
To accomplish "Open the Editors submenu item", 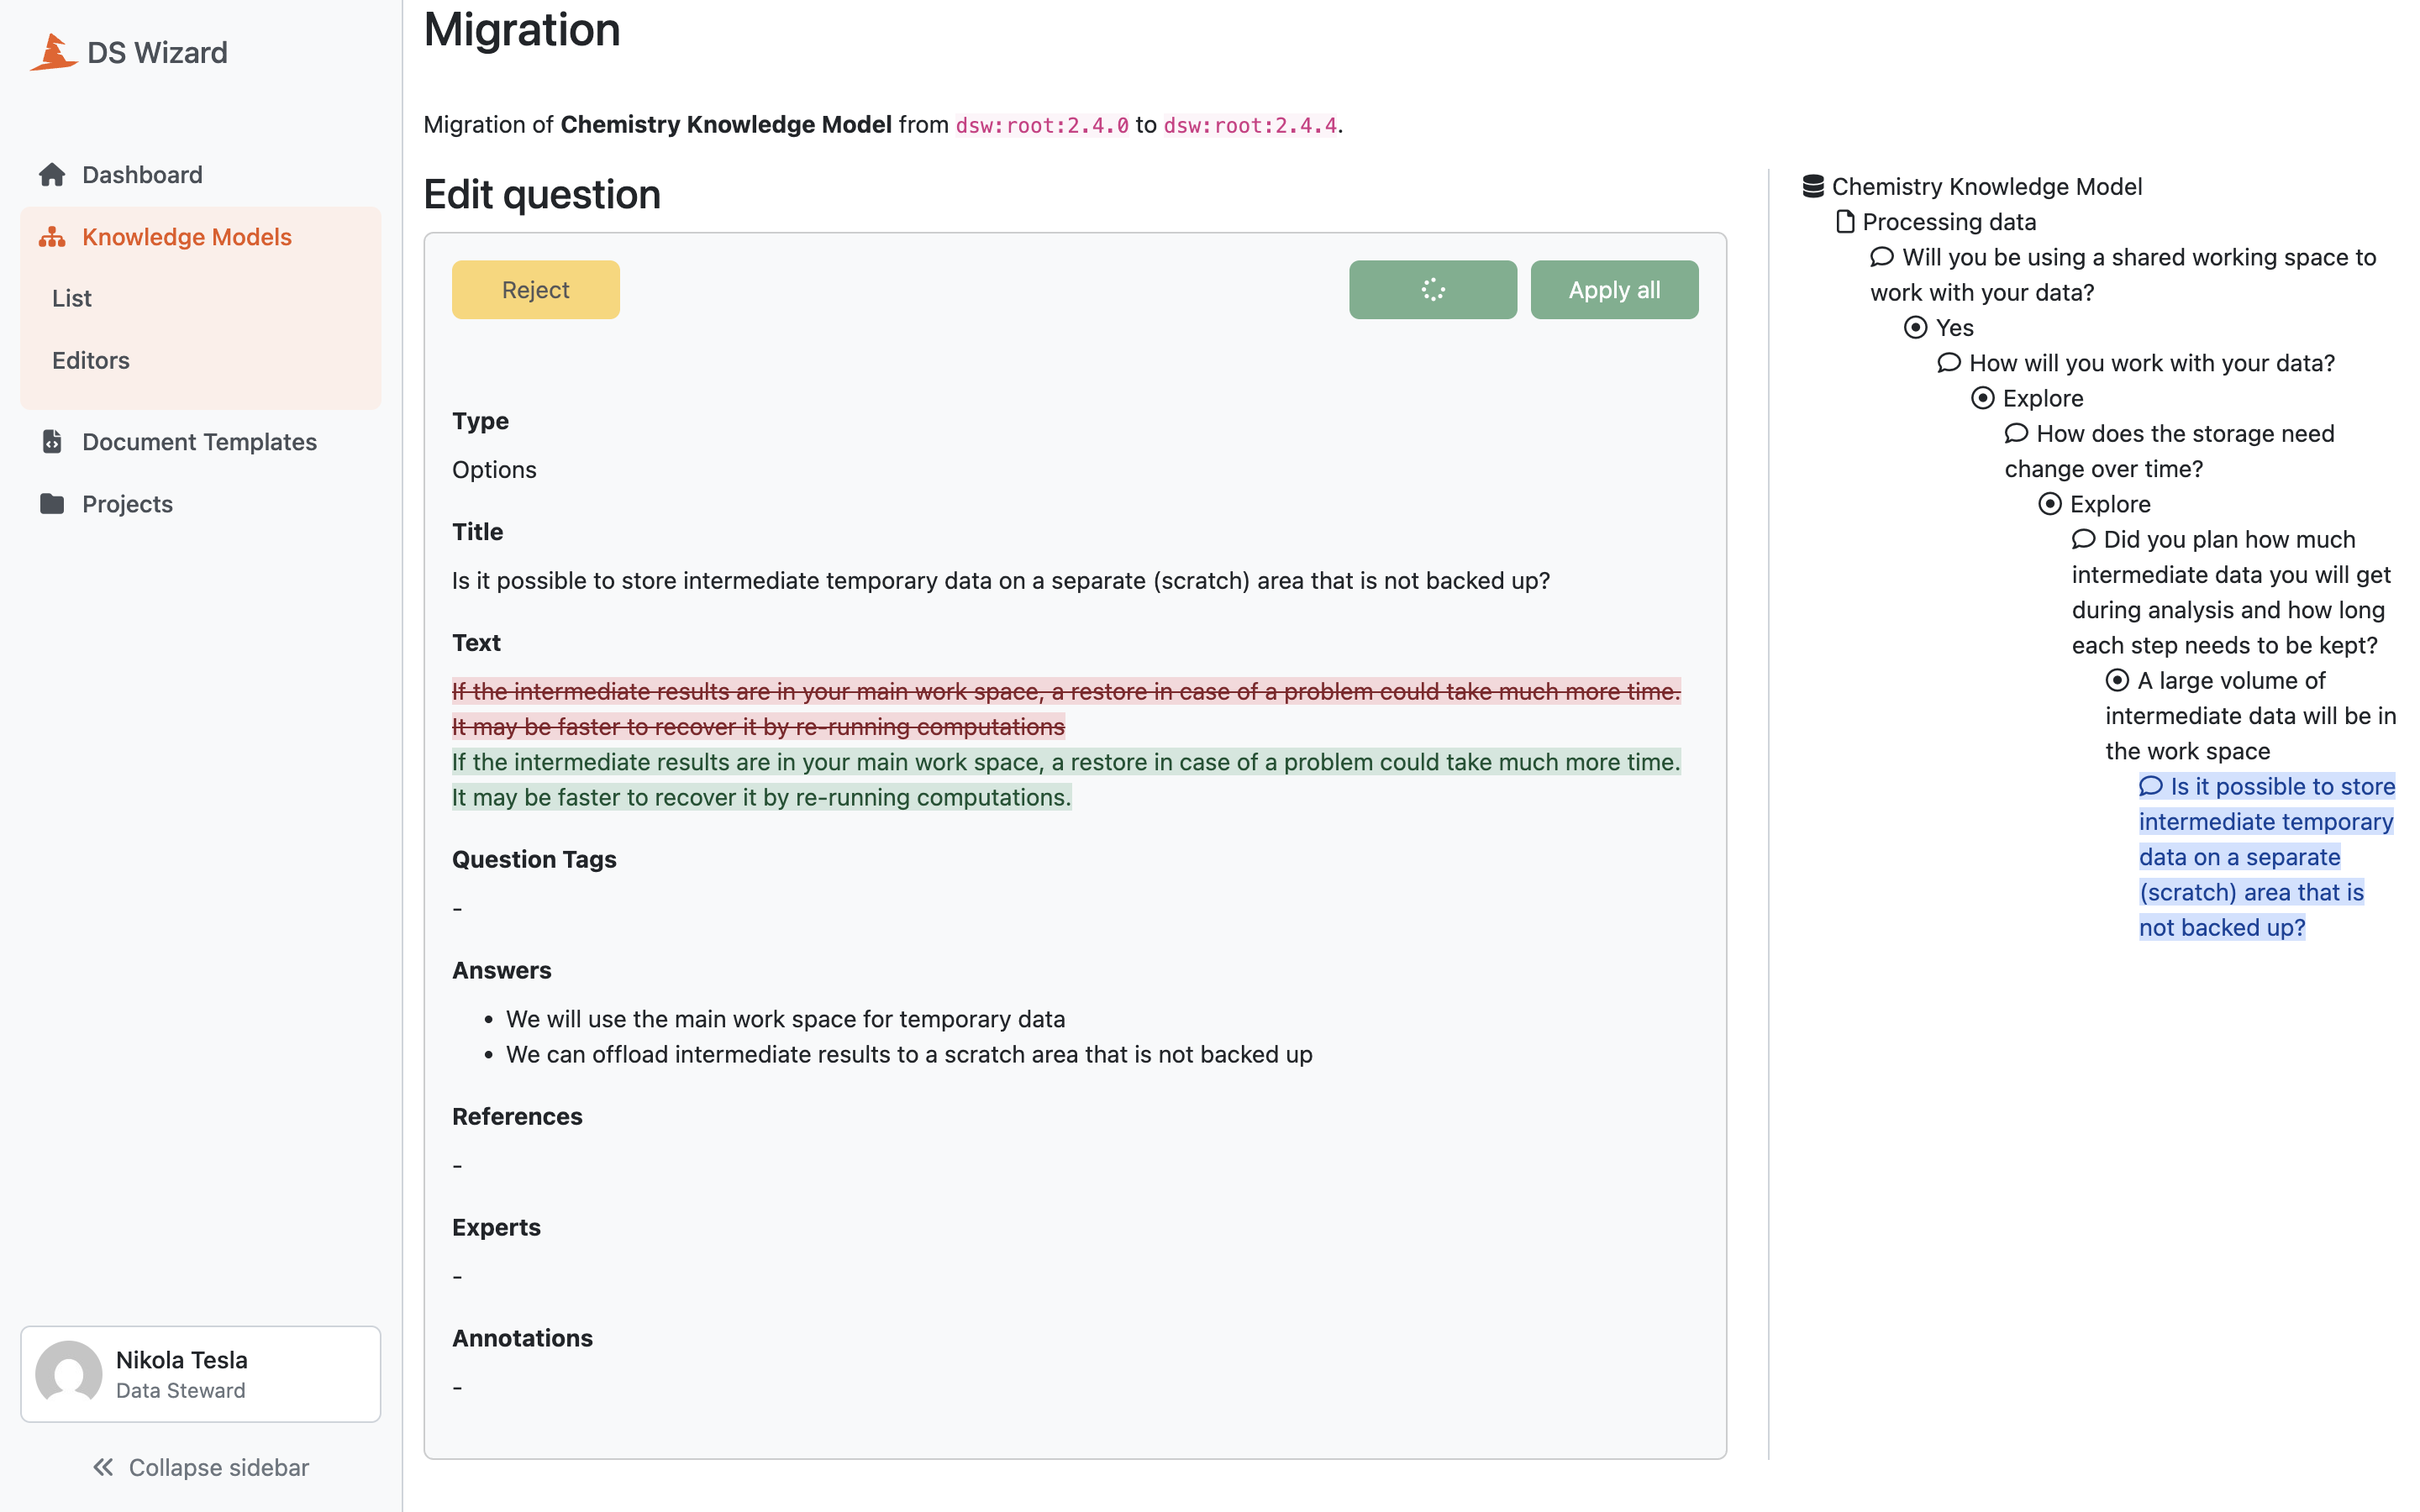I will 91,360.
